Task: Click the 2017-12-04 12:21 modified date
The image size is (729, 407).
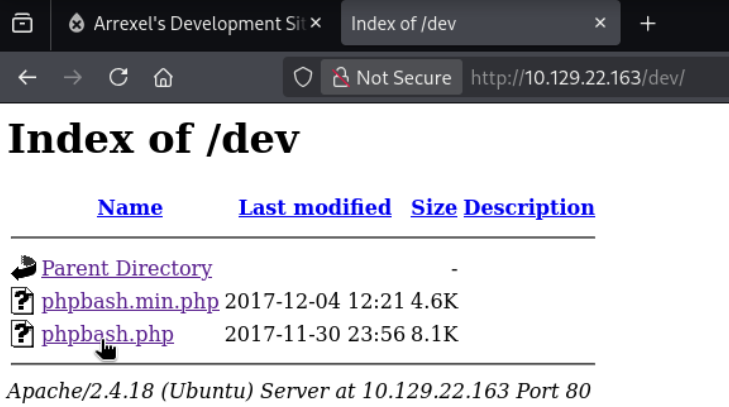Action: [x=314, y=301]
